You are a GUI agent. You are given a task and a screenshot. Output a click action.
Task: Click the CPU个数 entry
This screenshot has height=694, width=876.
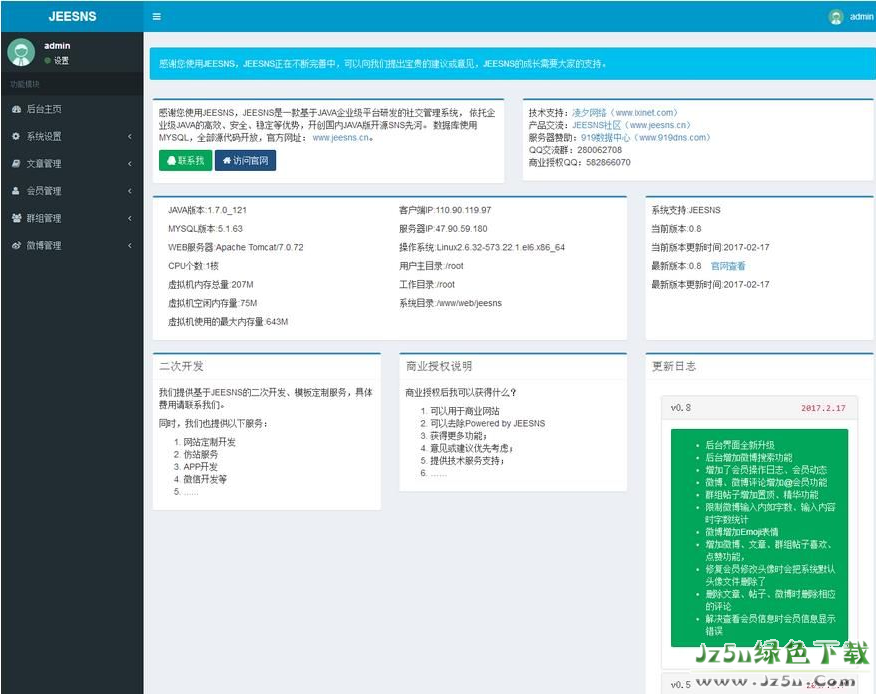coord(193,266)
